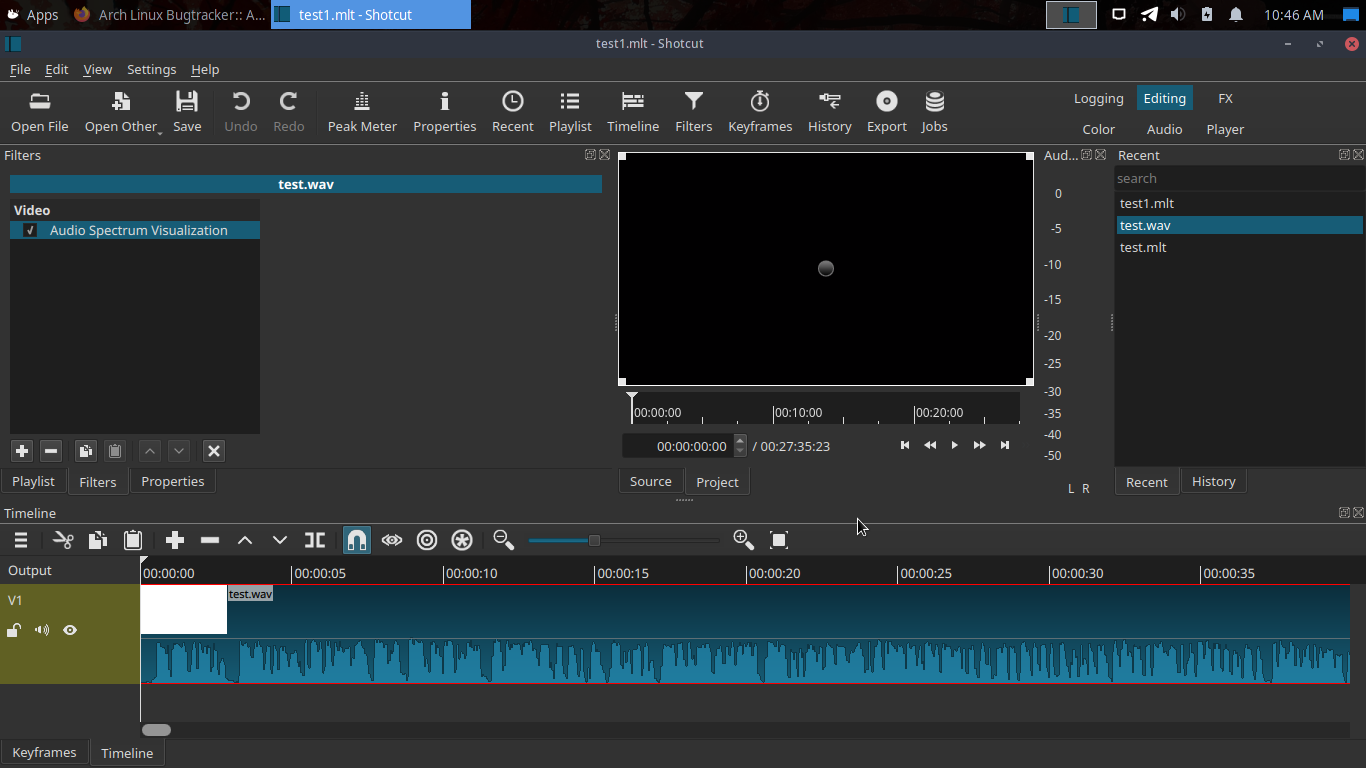The image size is (1366, 768).
Task: Click the scrub while dragging icon
Action: coord(392,540)
